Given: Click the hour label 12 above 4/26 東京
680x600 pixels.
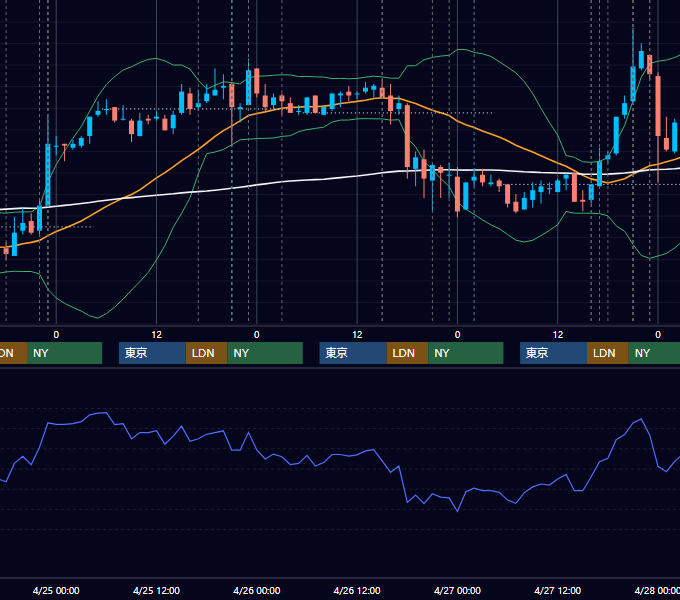Looking at the screenshot, I should 357,335.
